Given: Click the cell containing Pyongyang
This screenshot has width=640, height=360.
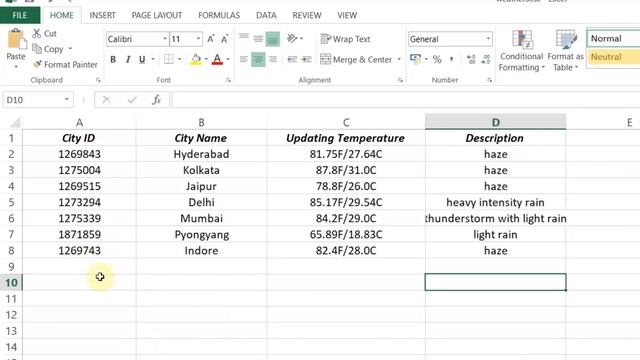Looking at the screenshot, I should 202,235.
